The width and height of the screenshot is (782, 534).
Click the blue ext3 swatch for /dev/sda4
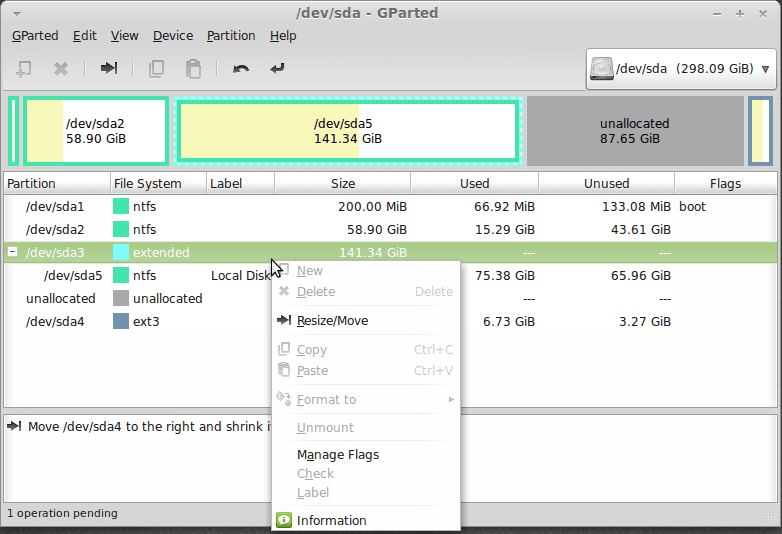pos(121,321)
